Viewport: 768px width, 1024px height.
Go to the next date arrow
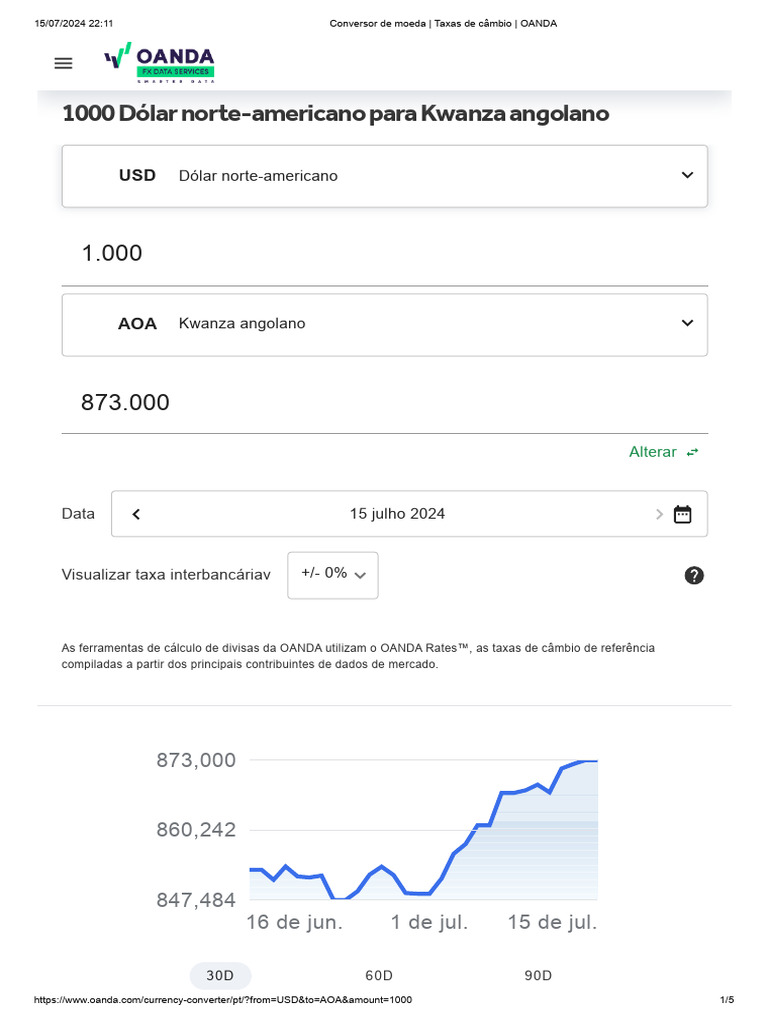point(659,514)
